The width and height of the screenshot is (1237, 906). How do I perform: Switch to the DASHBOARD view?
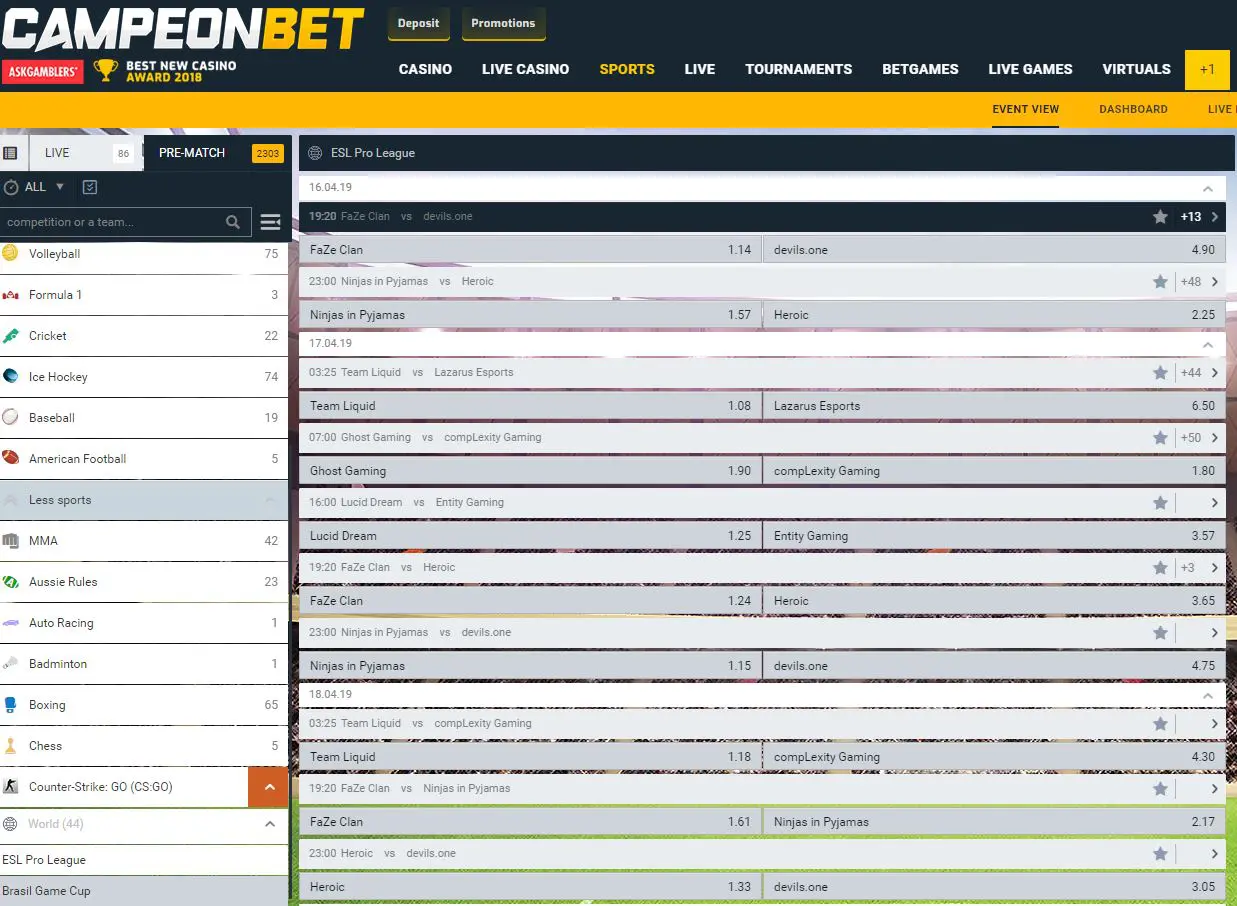[1133, 109]
